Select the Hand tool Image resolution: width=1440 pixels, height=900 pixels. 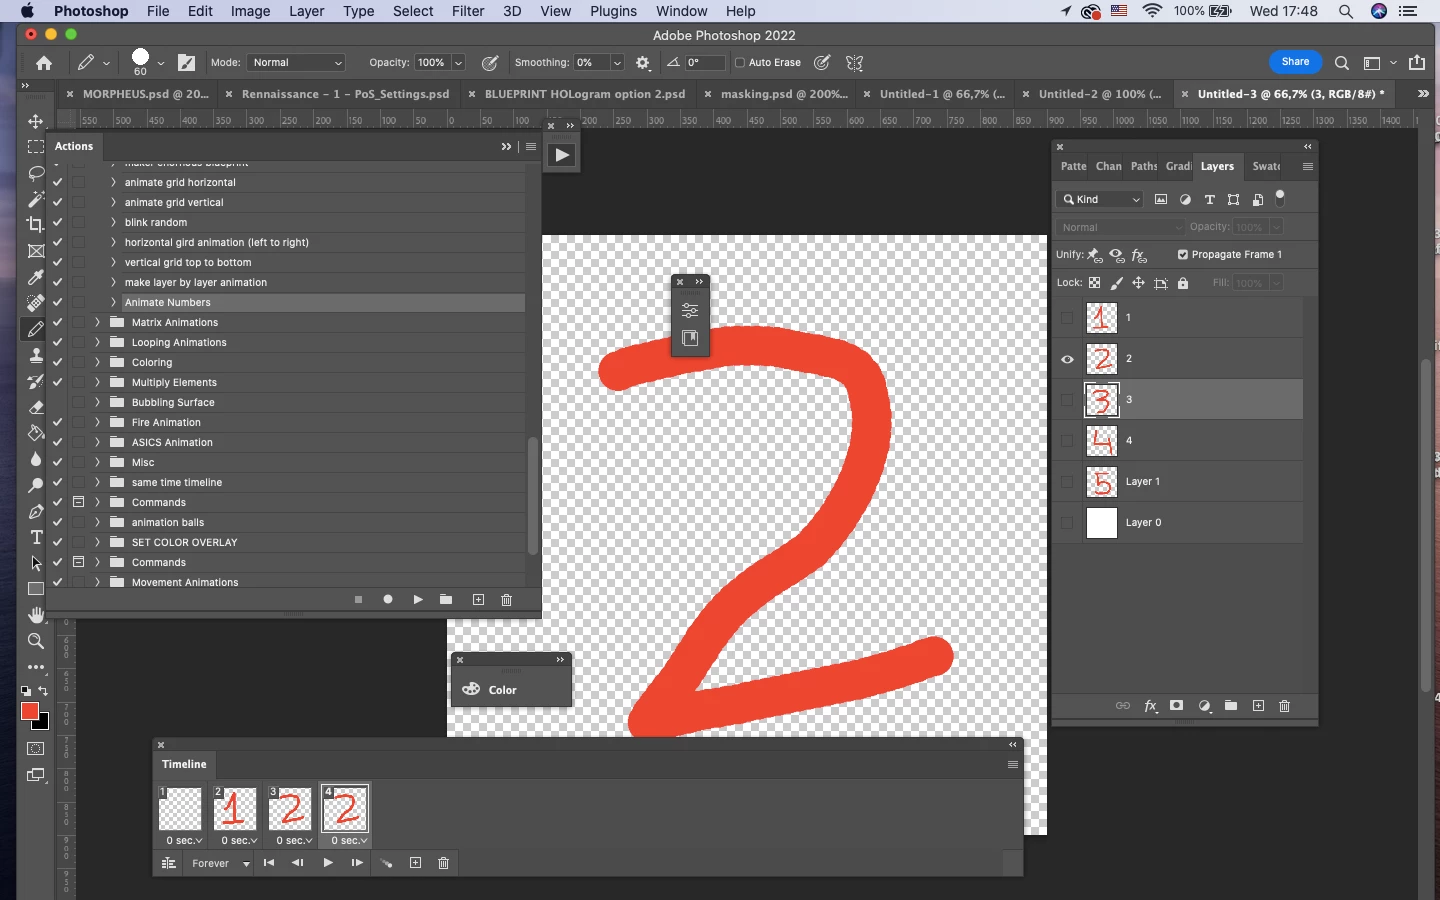pyautogui.click(x=36, y=615)
